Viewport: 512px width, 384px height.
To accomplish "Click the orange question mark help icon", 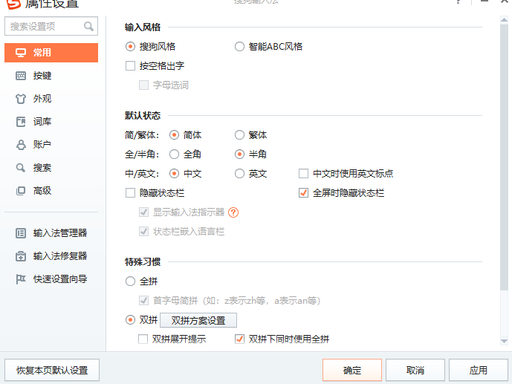I will (233, 212).
